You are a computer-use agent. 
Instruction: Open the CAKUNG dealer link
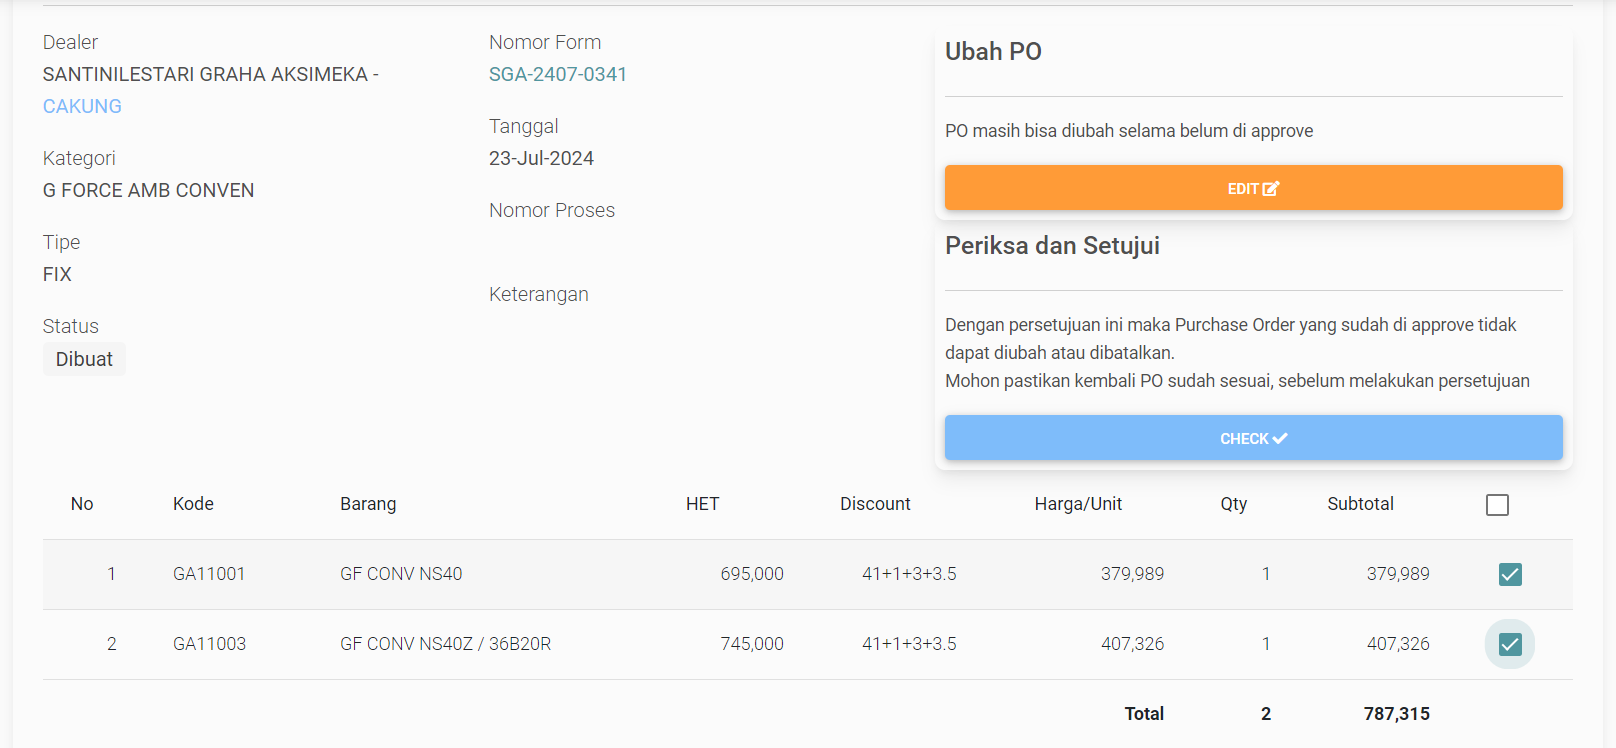(x=82, y=106)
